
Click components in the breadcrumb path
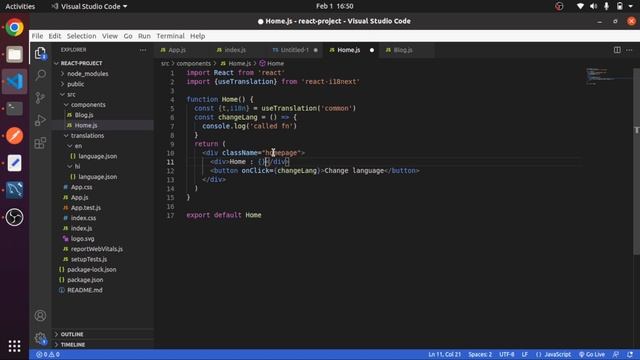point(193,63)
